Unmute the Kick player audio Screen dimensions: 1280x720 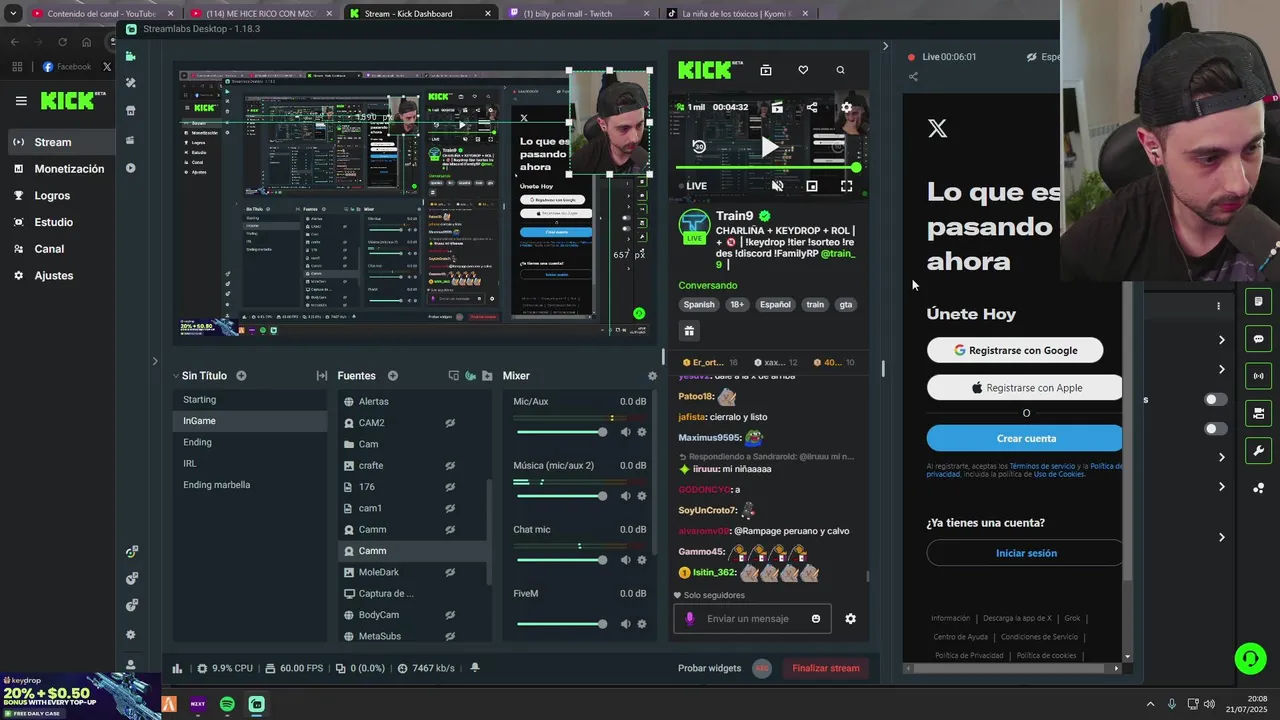(777, 186)
